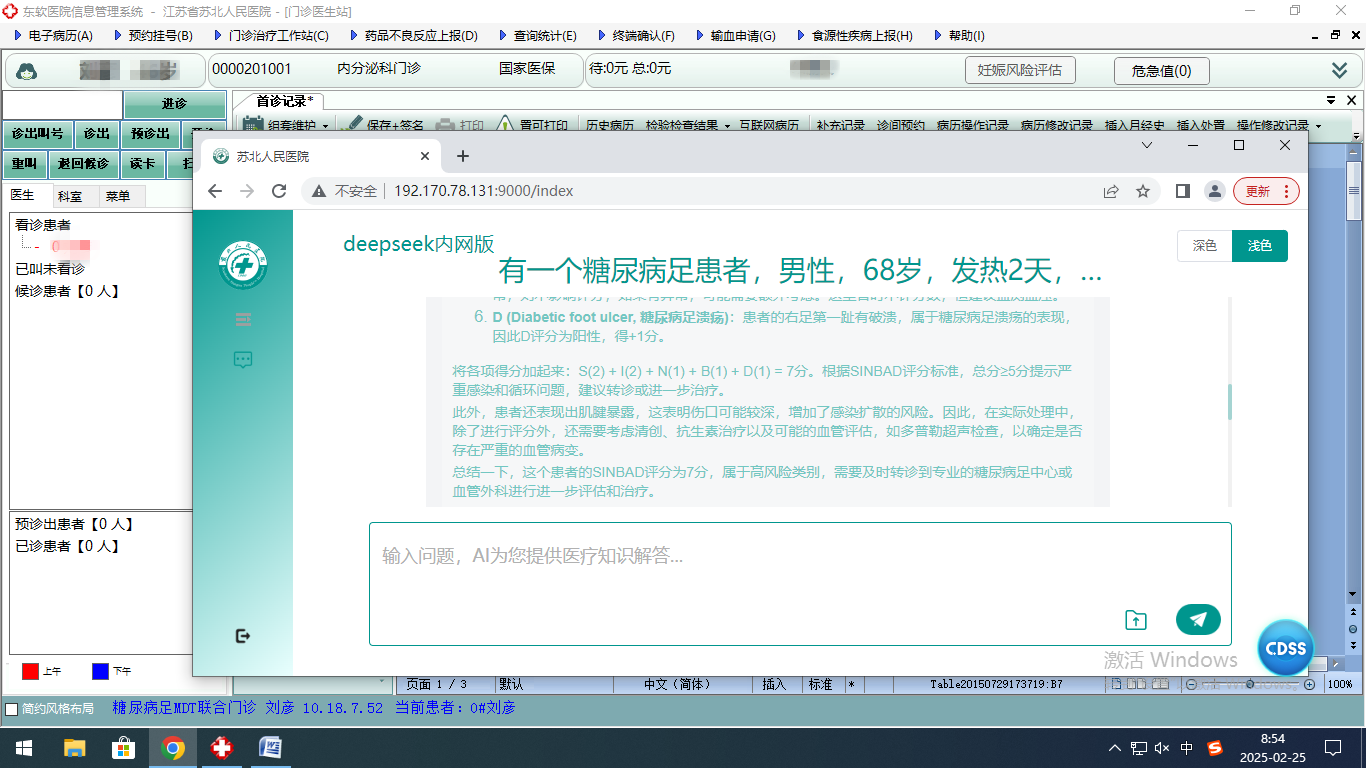This screenshot has width=1366, height=768.
Task: Open the floating CDSS assistant icon
Action: [1286, 648]
